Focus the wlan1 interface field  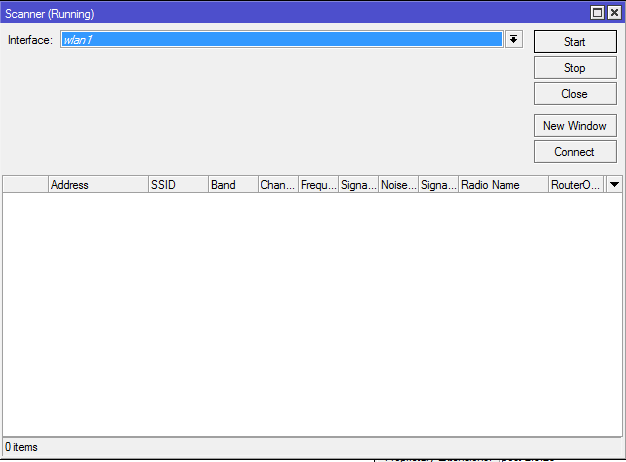(282, 40)
